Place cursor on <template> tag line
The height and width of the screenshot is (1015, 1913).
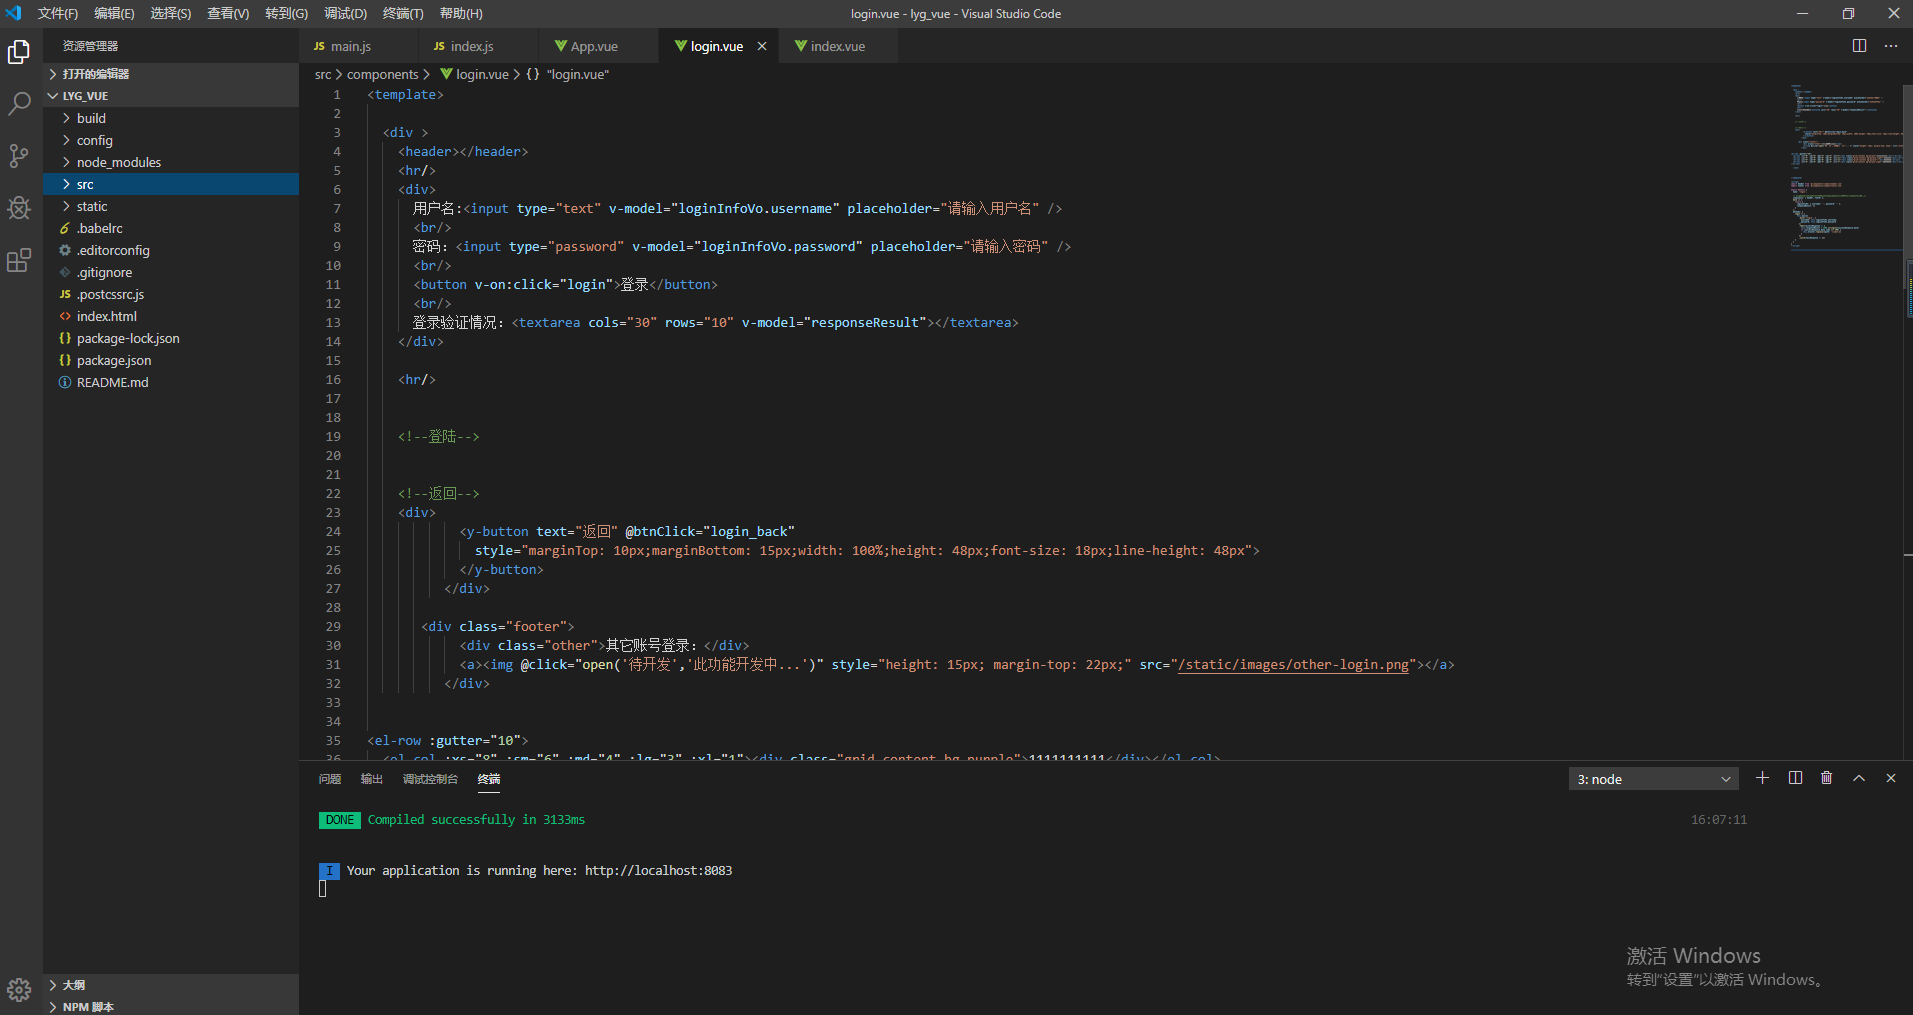405,94
